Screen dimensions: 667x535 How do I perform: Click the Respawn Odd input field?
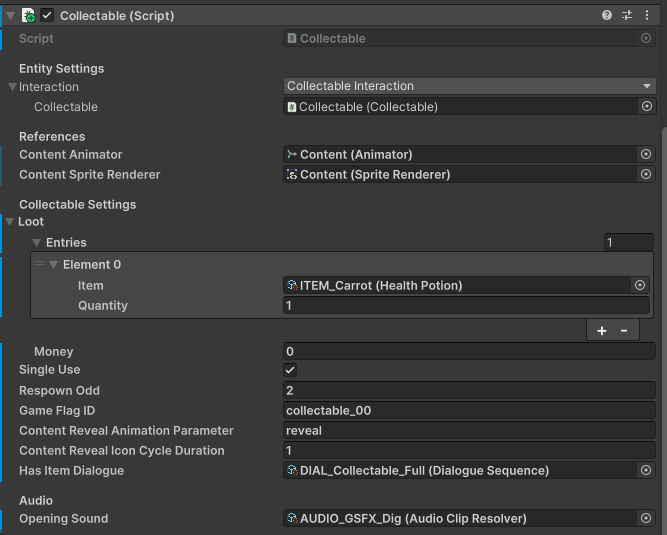pos(469,390)
